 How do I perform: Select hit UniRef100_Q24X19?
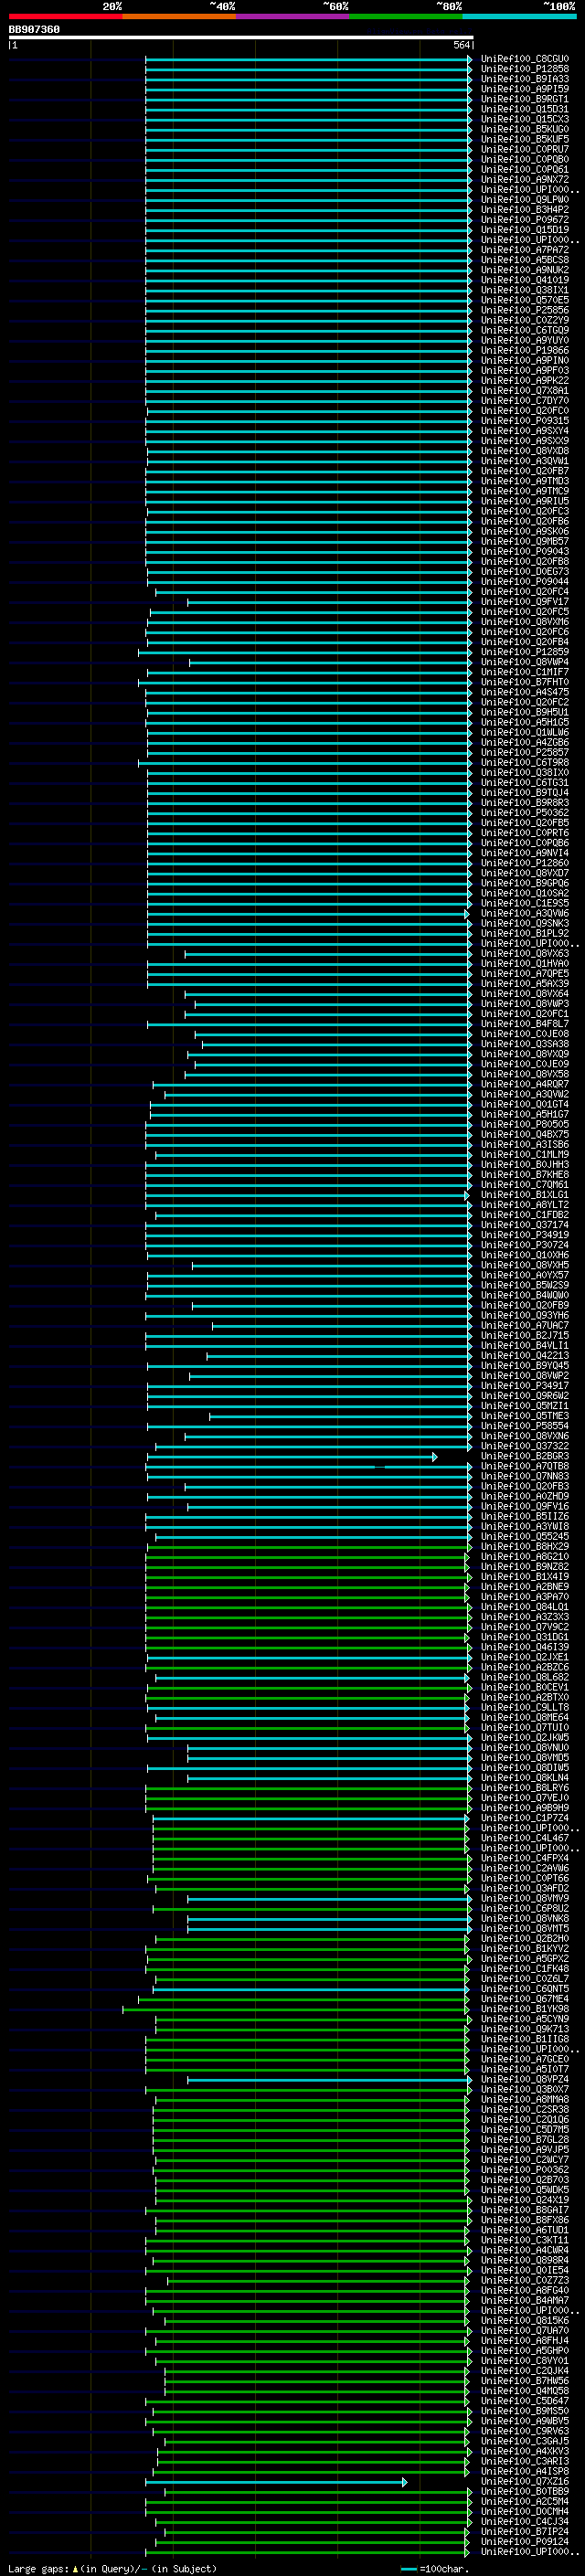point(524,2200)
